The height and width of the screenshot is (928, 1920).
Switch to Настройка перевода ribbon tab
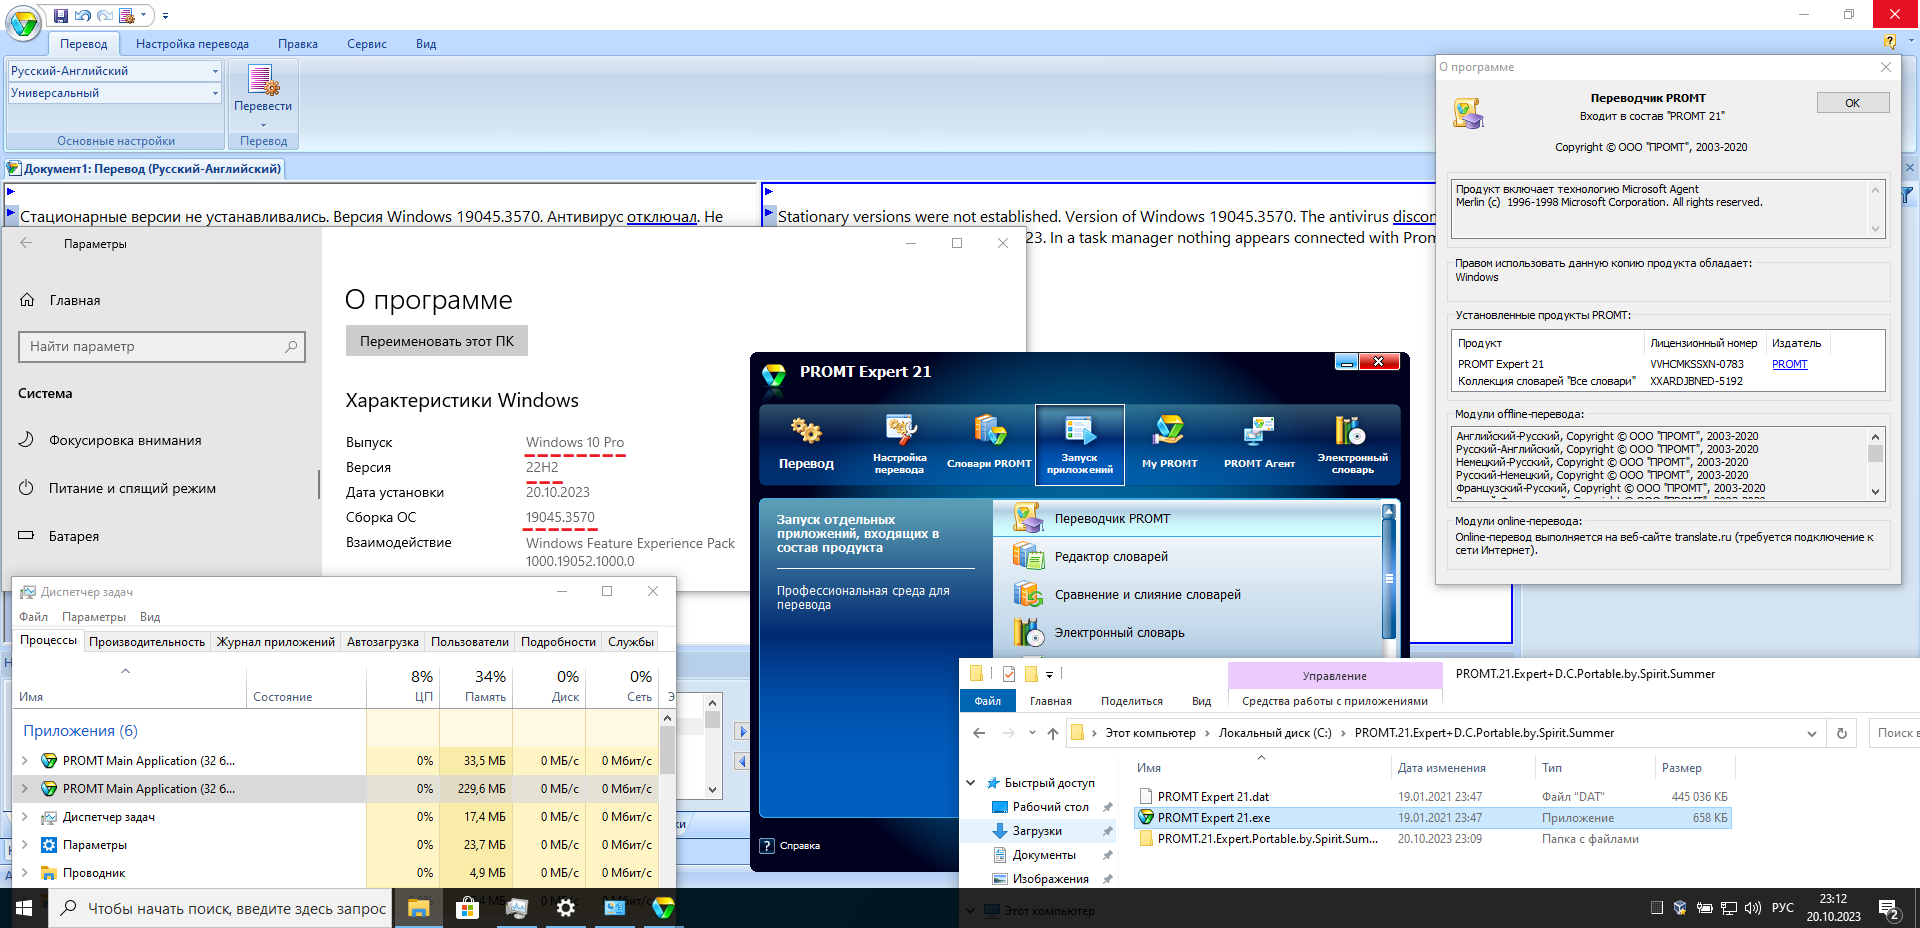tap(192, 44)
